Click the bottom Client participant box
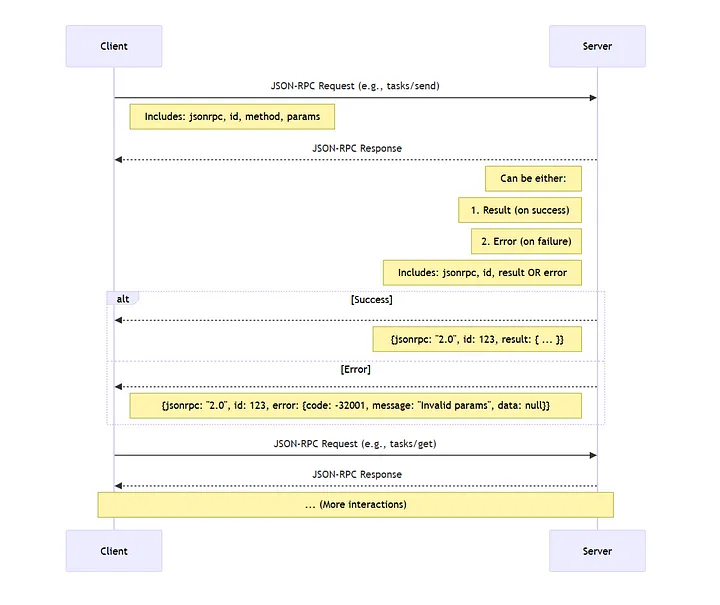Image resolution: width=720 pixels, height=605 pixels. point(114,551)
